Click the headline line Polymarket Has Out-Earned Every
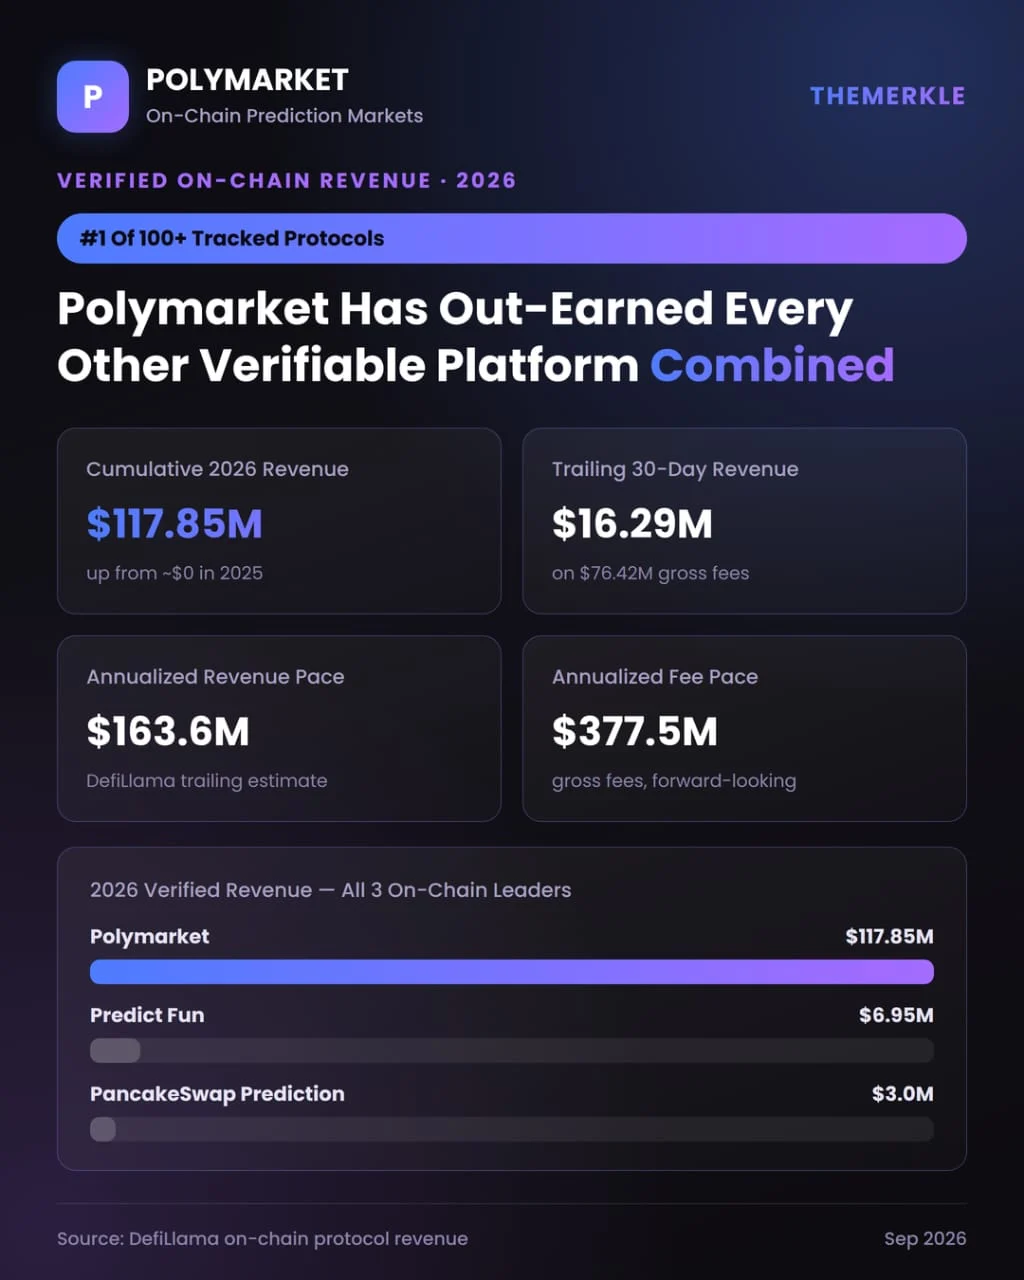 coord(455,309)
